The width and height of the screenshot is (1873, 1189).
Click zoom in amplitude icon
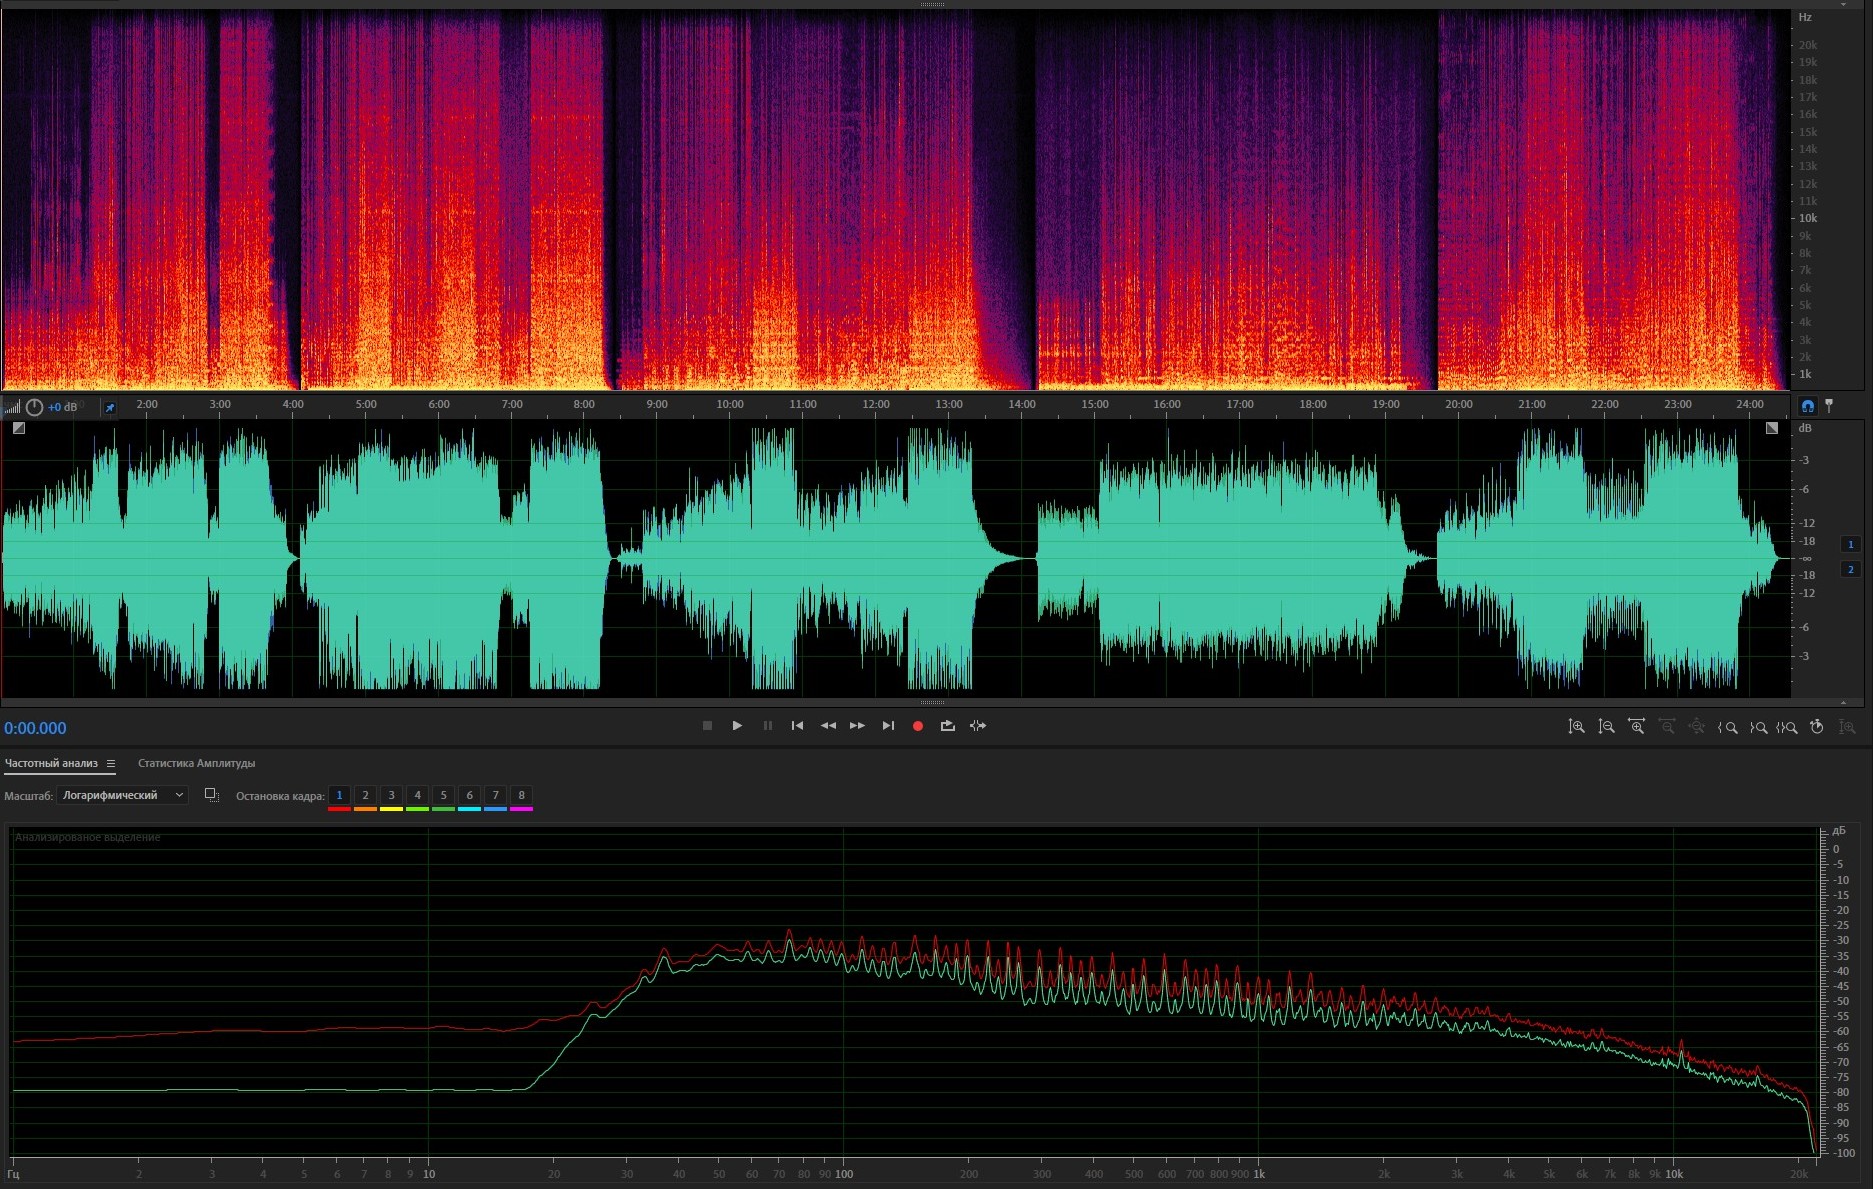[x=1576, y=727]
